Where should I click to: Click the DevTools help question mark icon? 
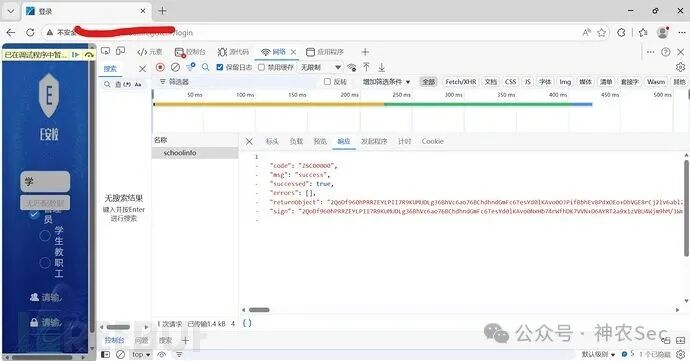665,52
